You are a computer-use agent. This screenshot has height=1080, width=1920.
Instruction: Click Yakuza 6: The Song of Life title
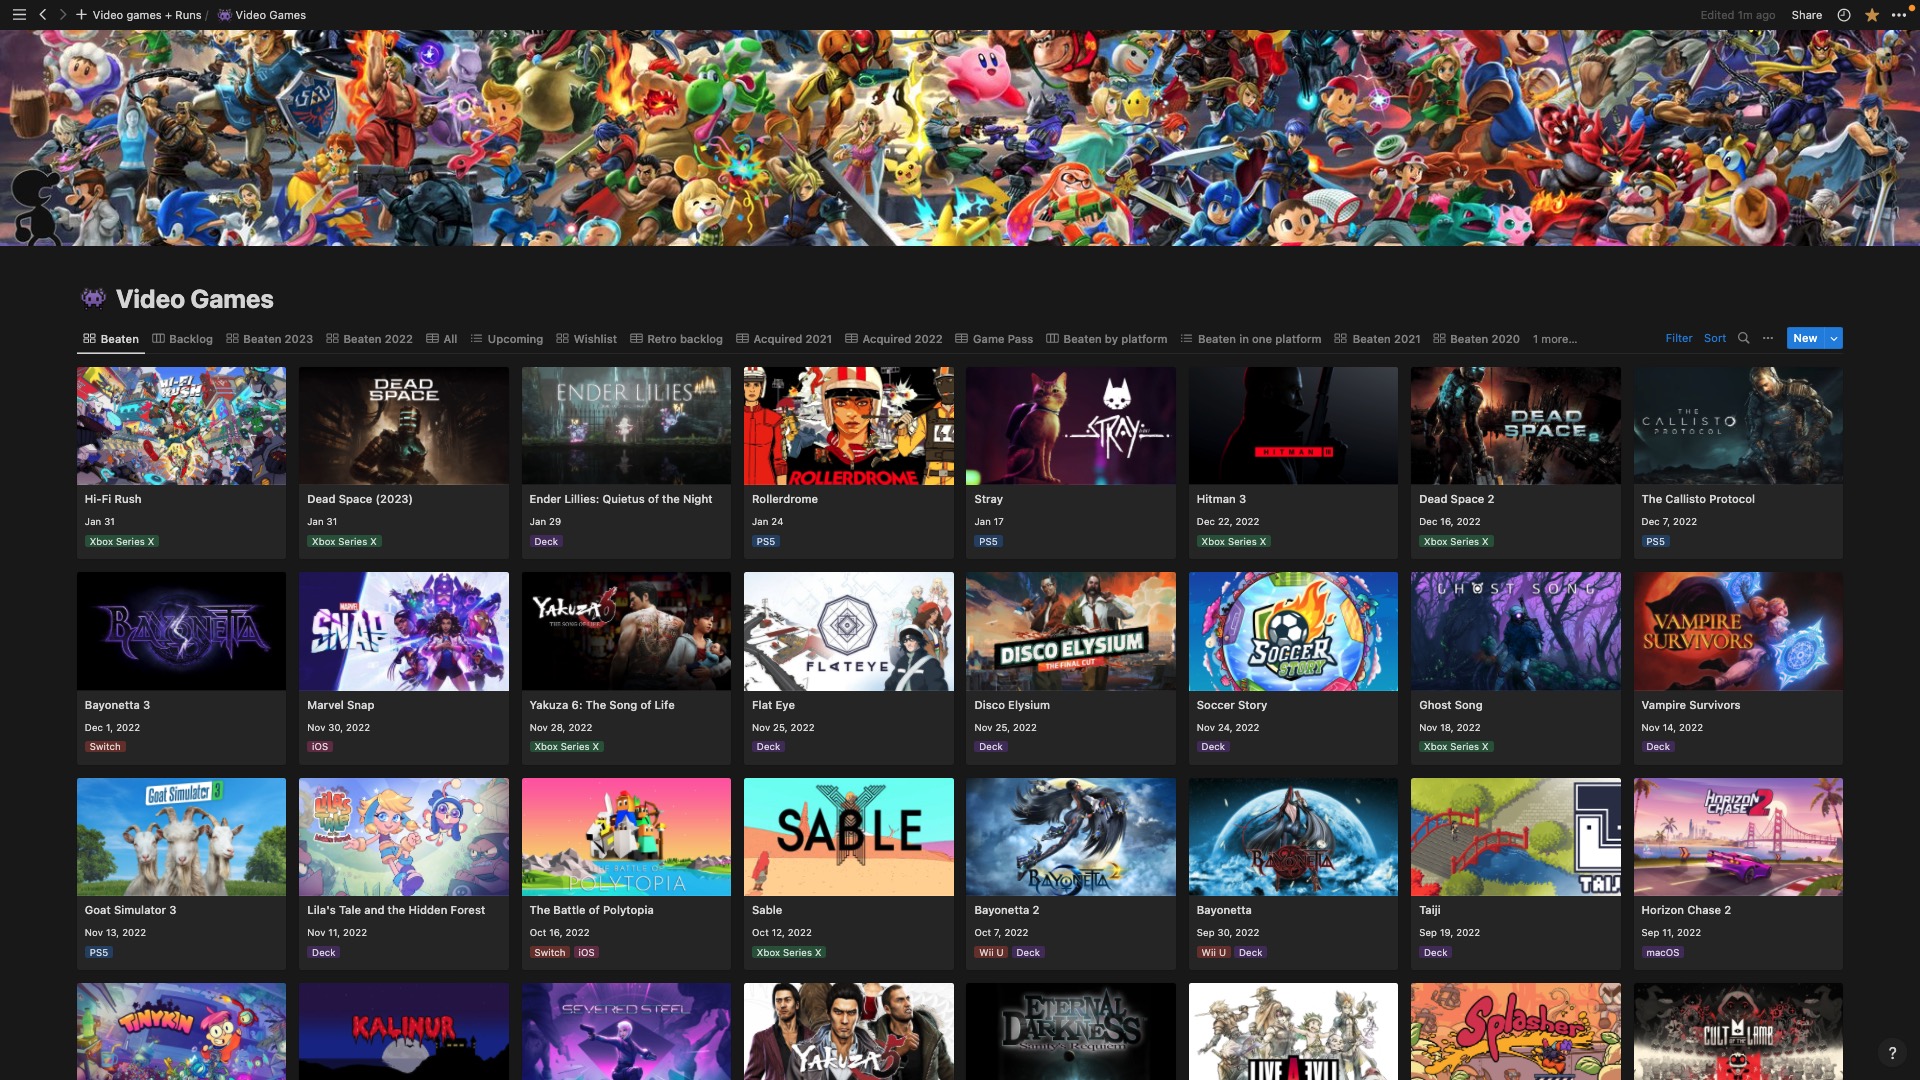(602, 705)
